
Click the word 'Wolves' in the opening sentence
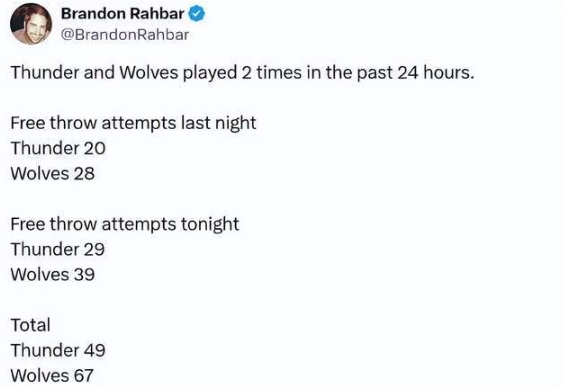point(149,73)
